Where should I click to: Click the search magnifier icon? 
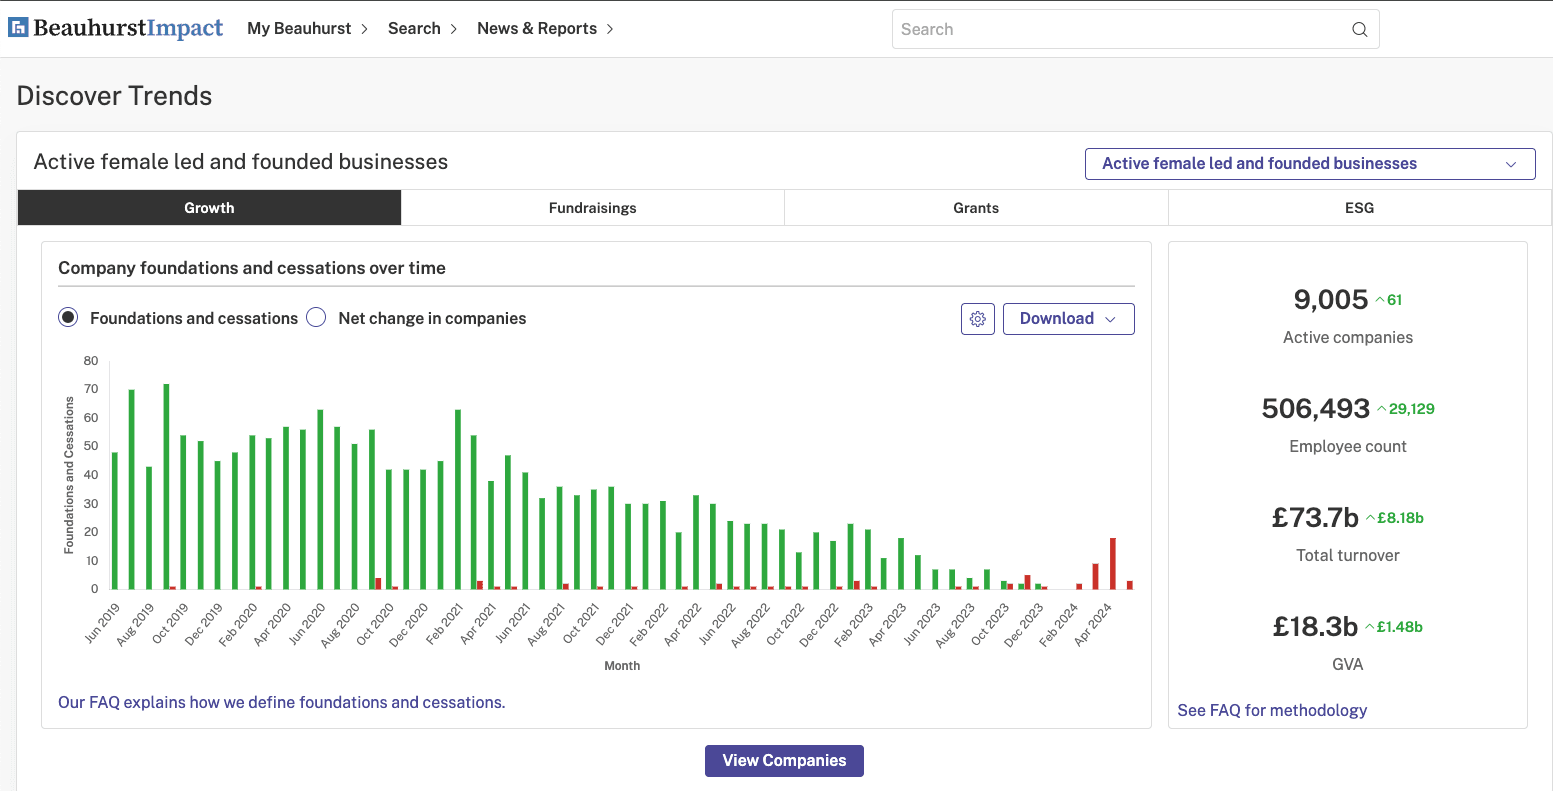(1359, 29)
